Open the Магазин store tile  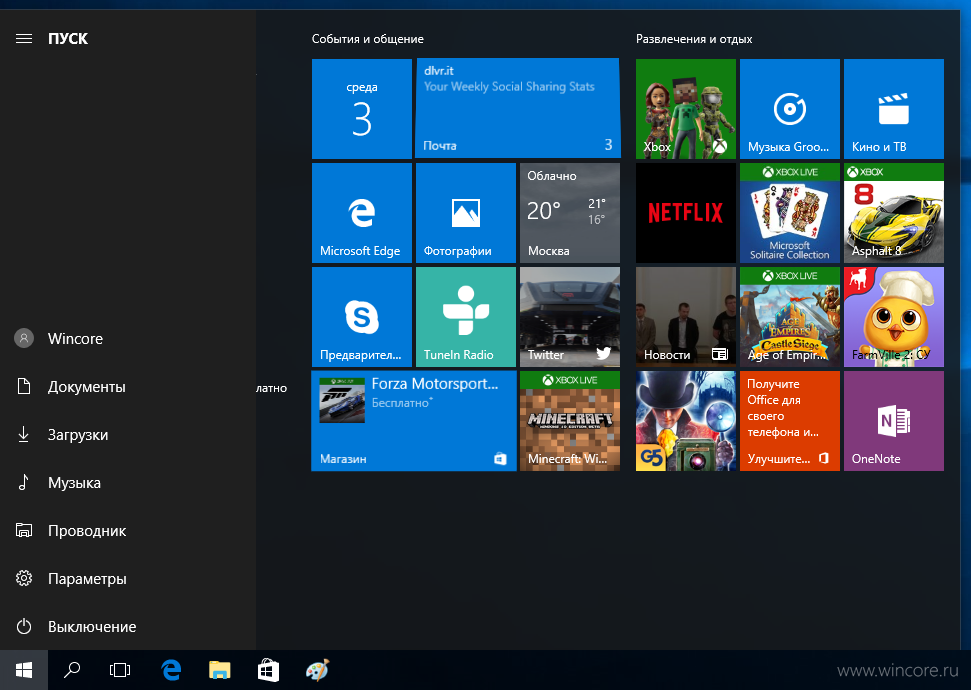pos(414,421)
